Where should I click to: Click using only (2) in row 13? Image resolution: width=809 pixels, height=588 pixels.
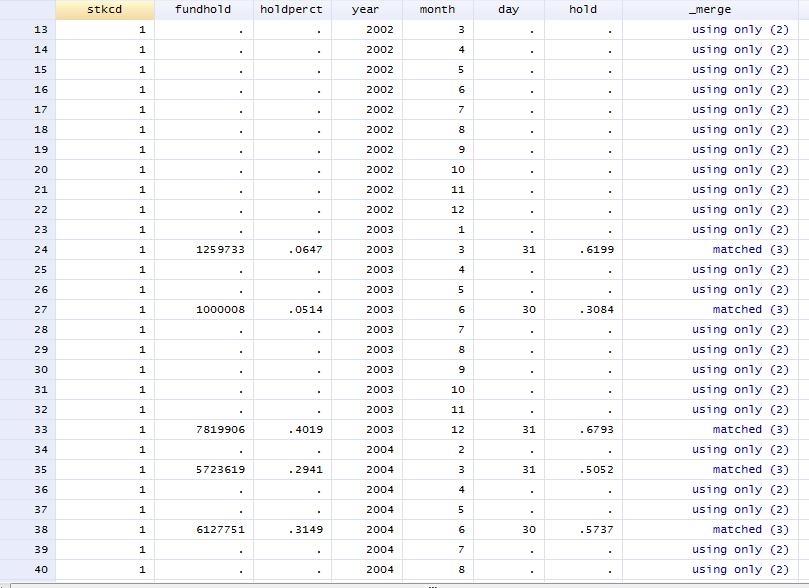pyautogui.click(x=740, y=30)
